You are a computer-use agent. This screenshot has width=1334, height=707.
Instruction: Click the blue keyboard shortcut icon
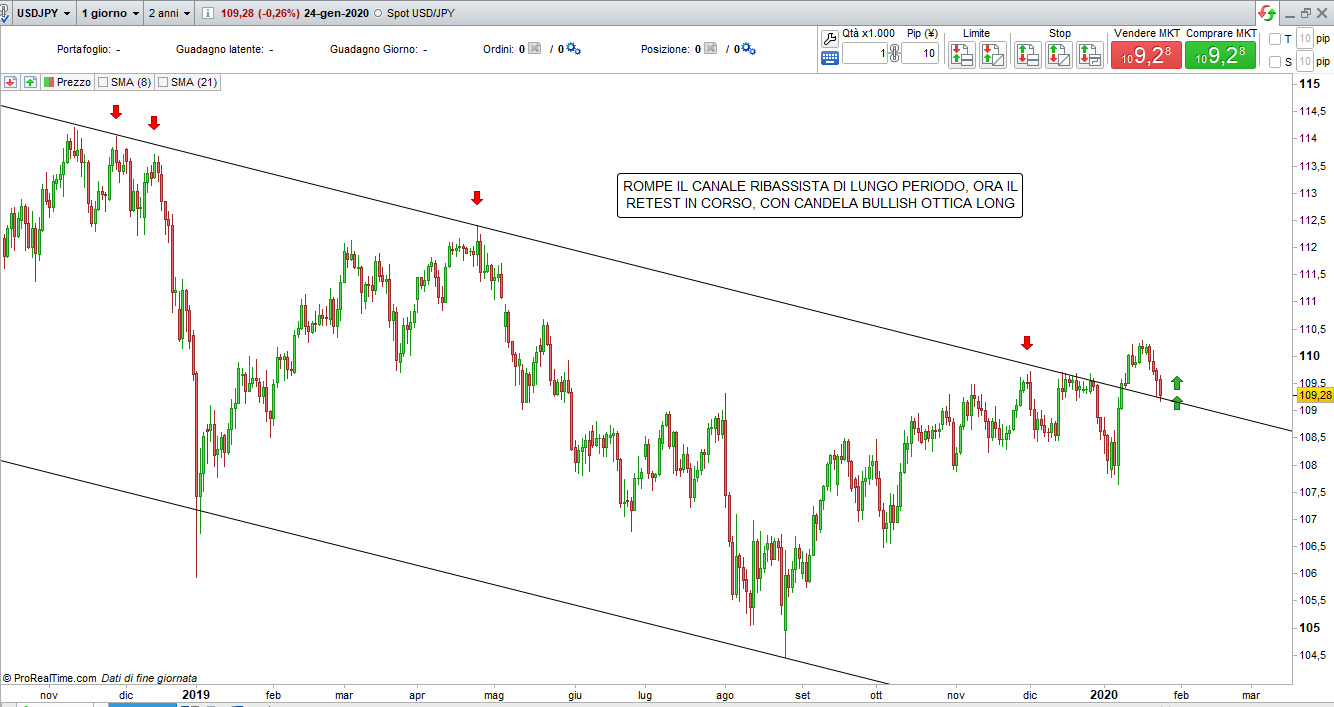tap(830, 58)
